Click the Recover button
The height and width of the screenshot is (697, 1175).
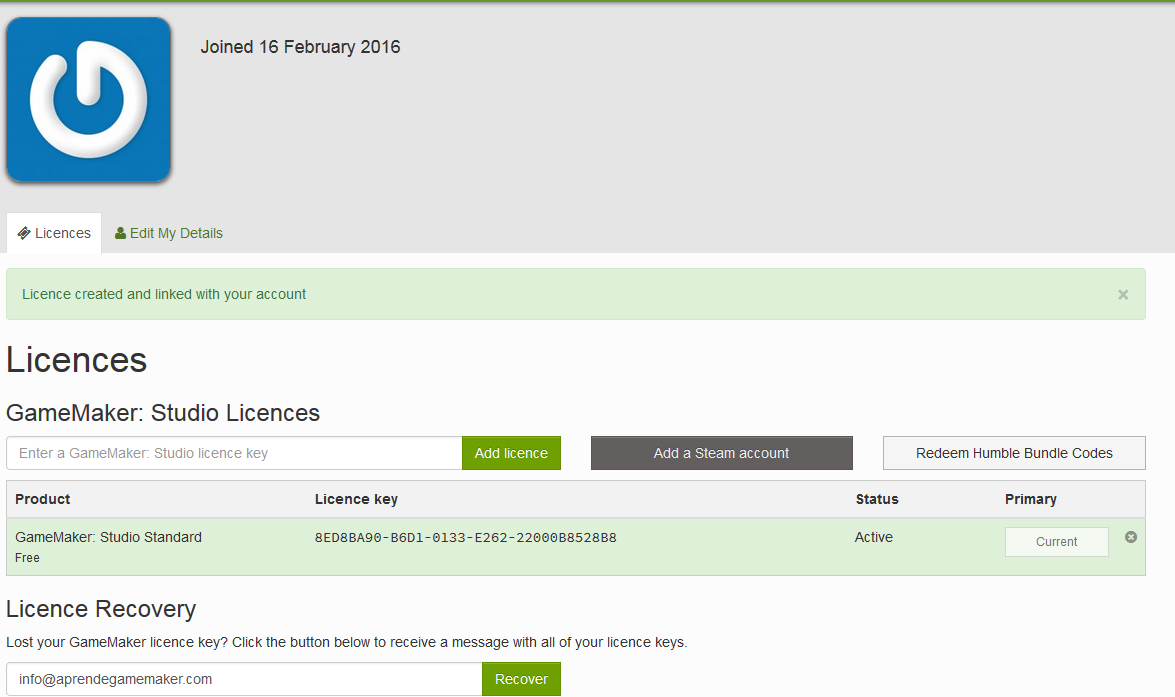[522, 679]
